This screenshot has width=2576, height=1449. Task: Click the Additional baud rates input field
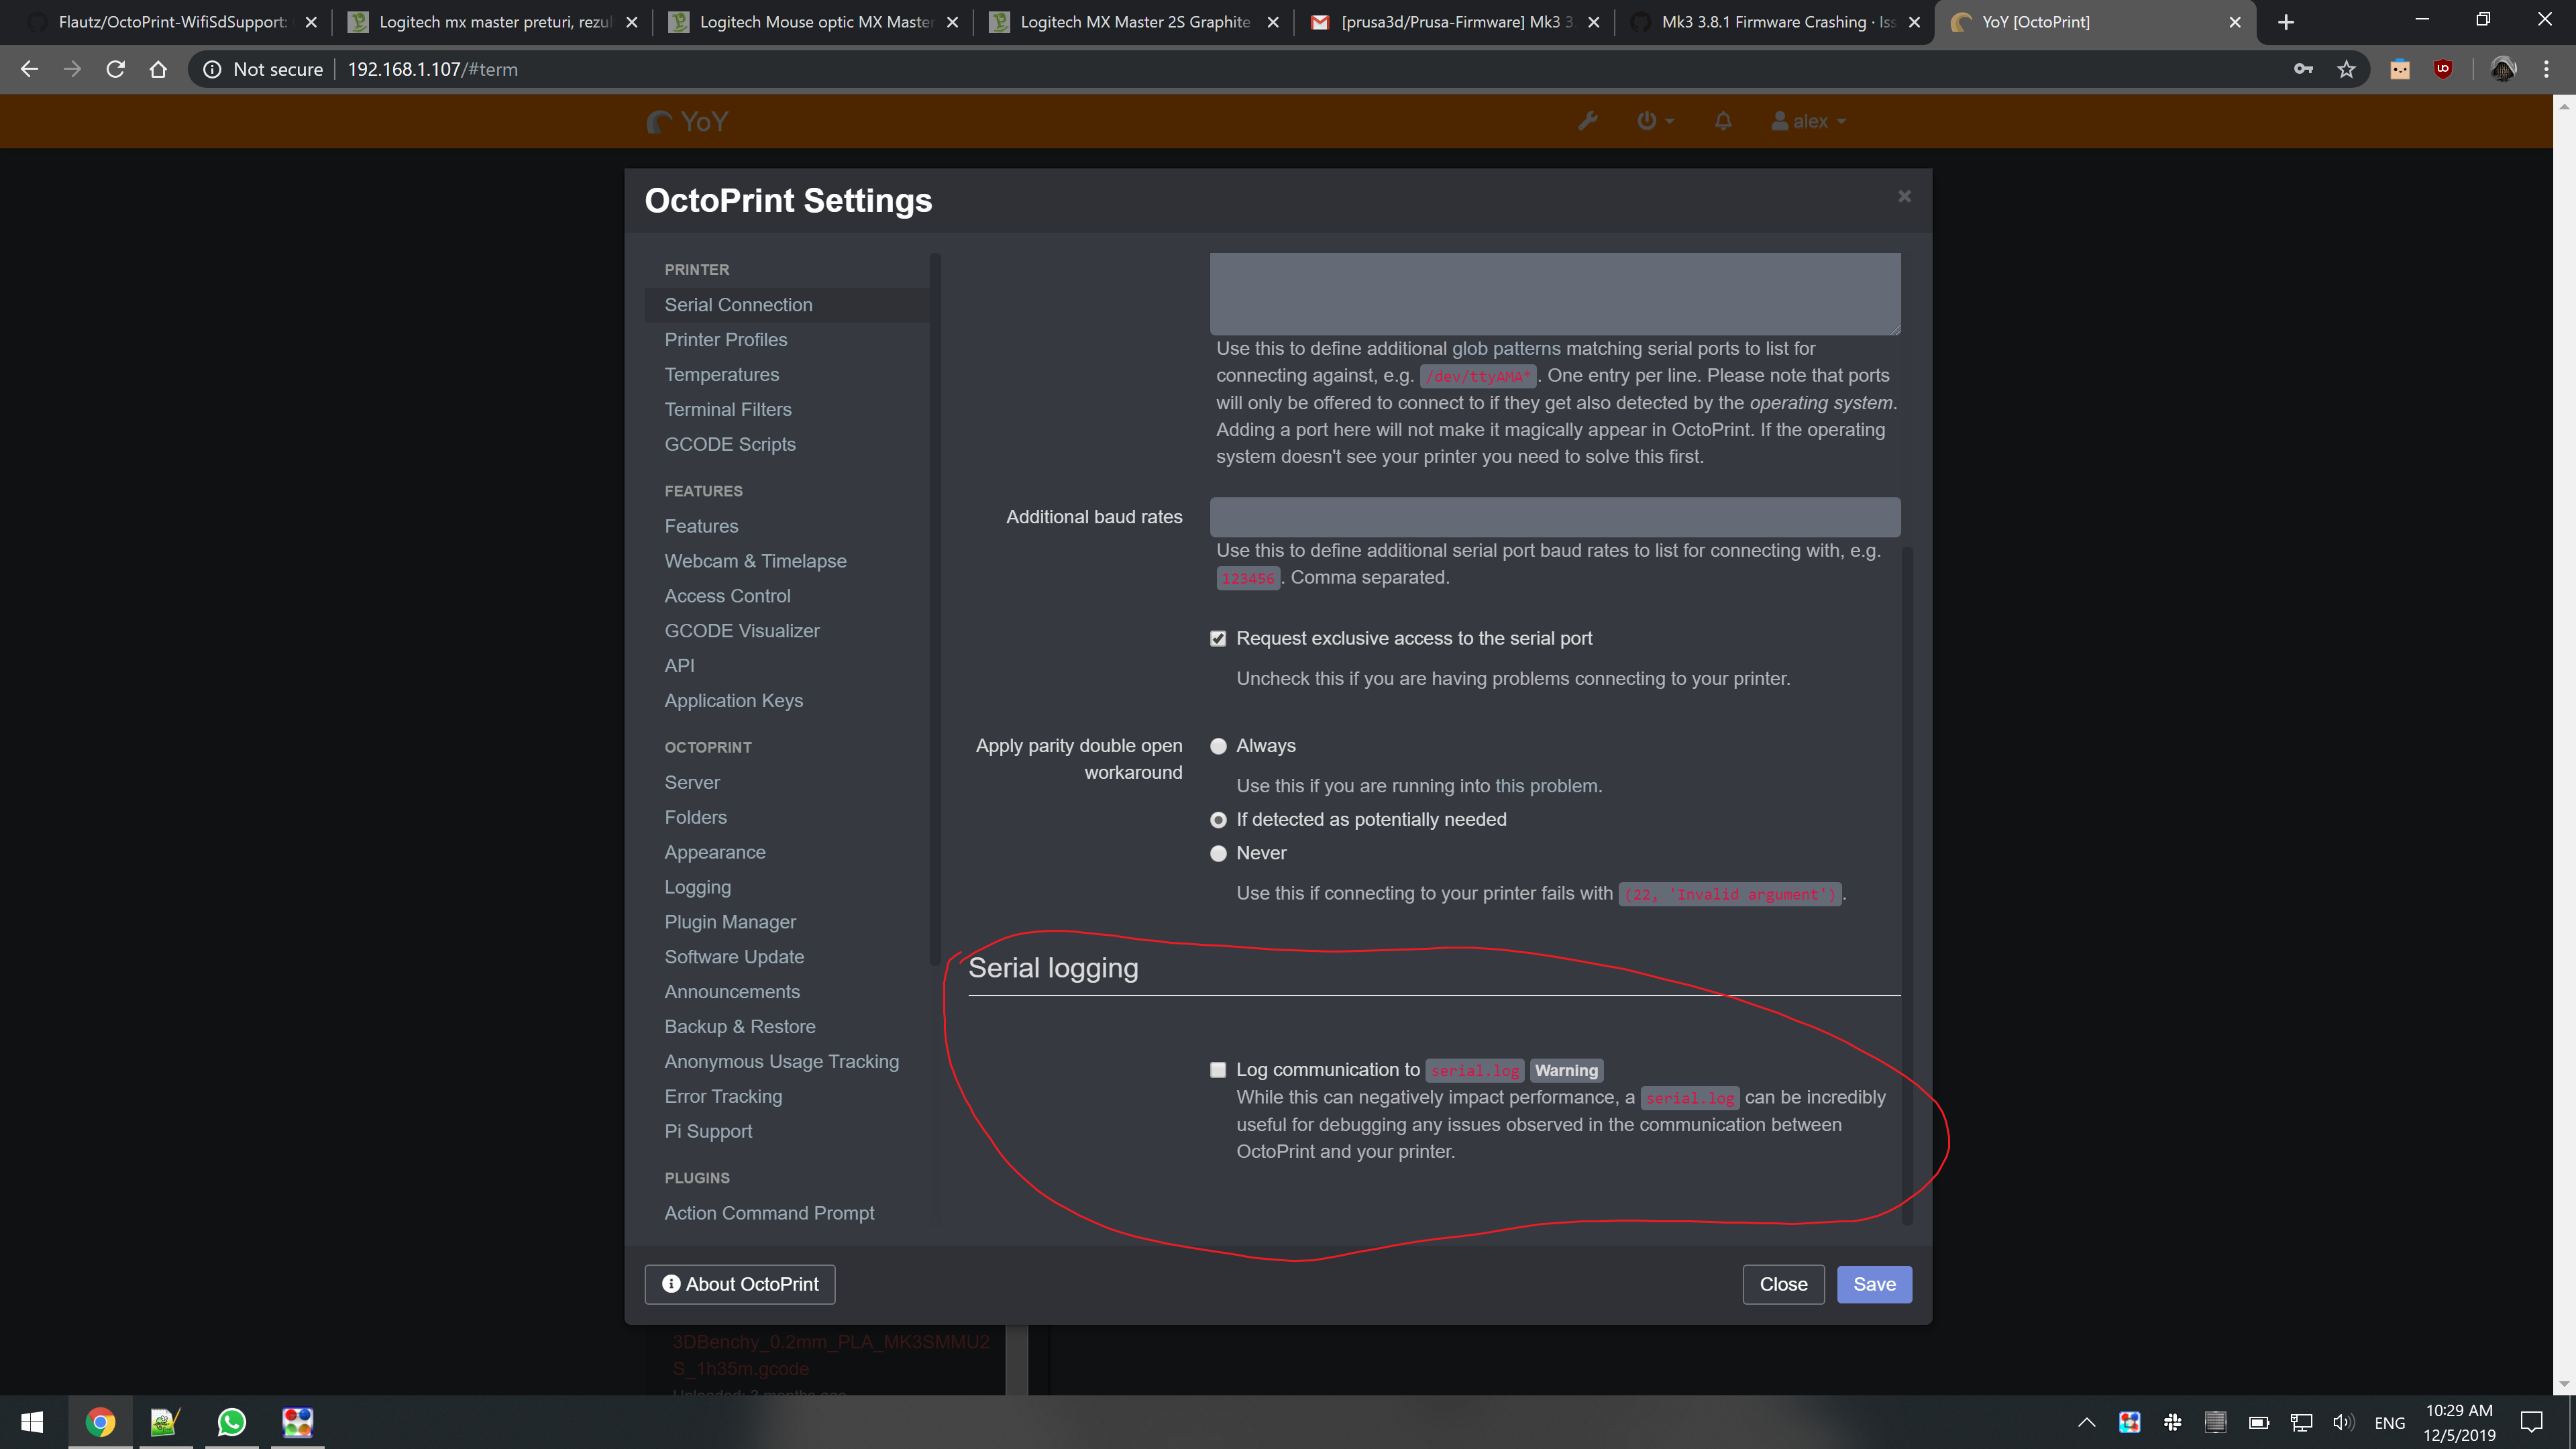pos(1555,517)
